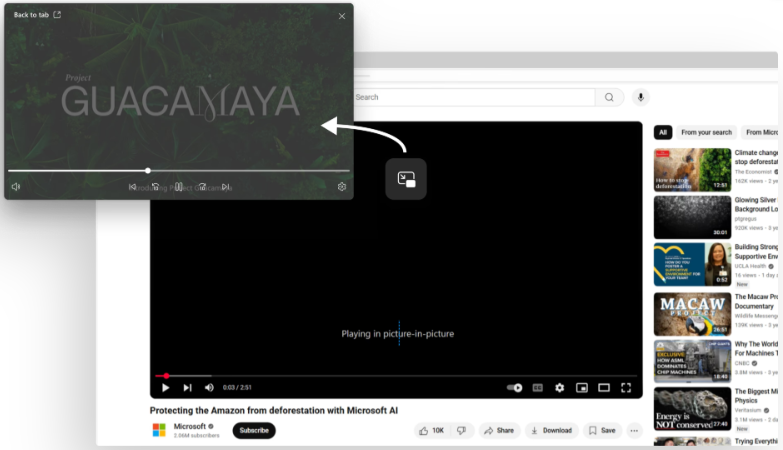This screenshot has height=450, width=783.
Task: Click the Share button
Action: click(499, 431)
